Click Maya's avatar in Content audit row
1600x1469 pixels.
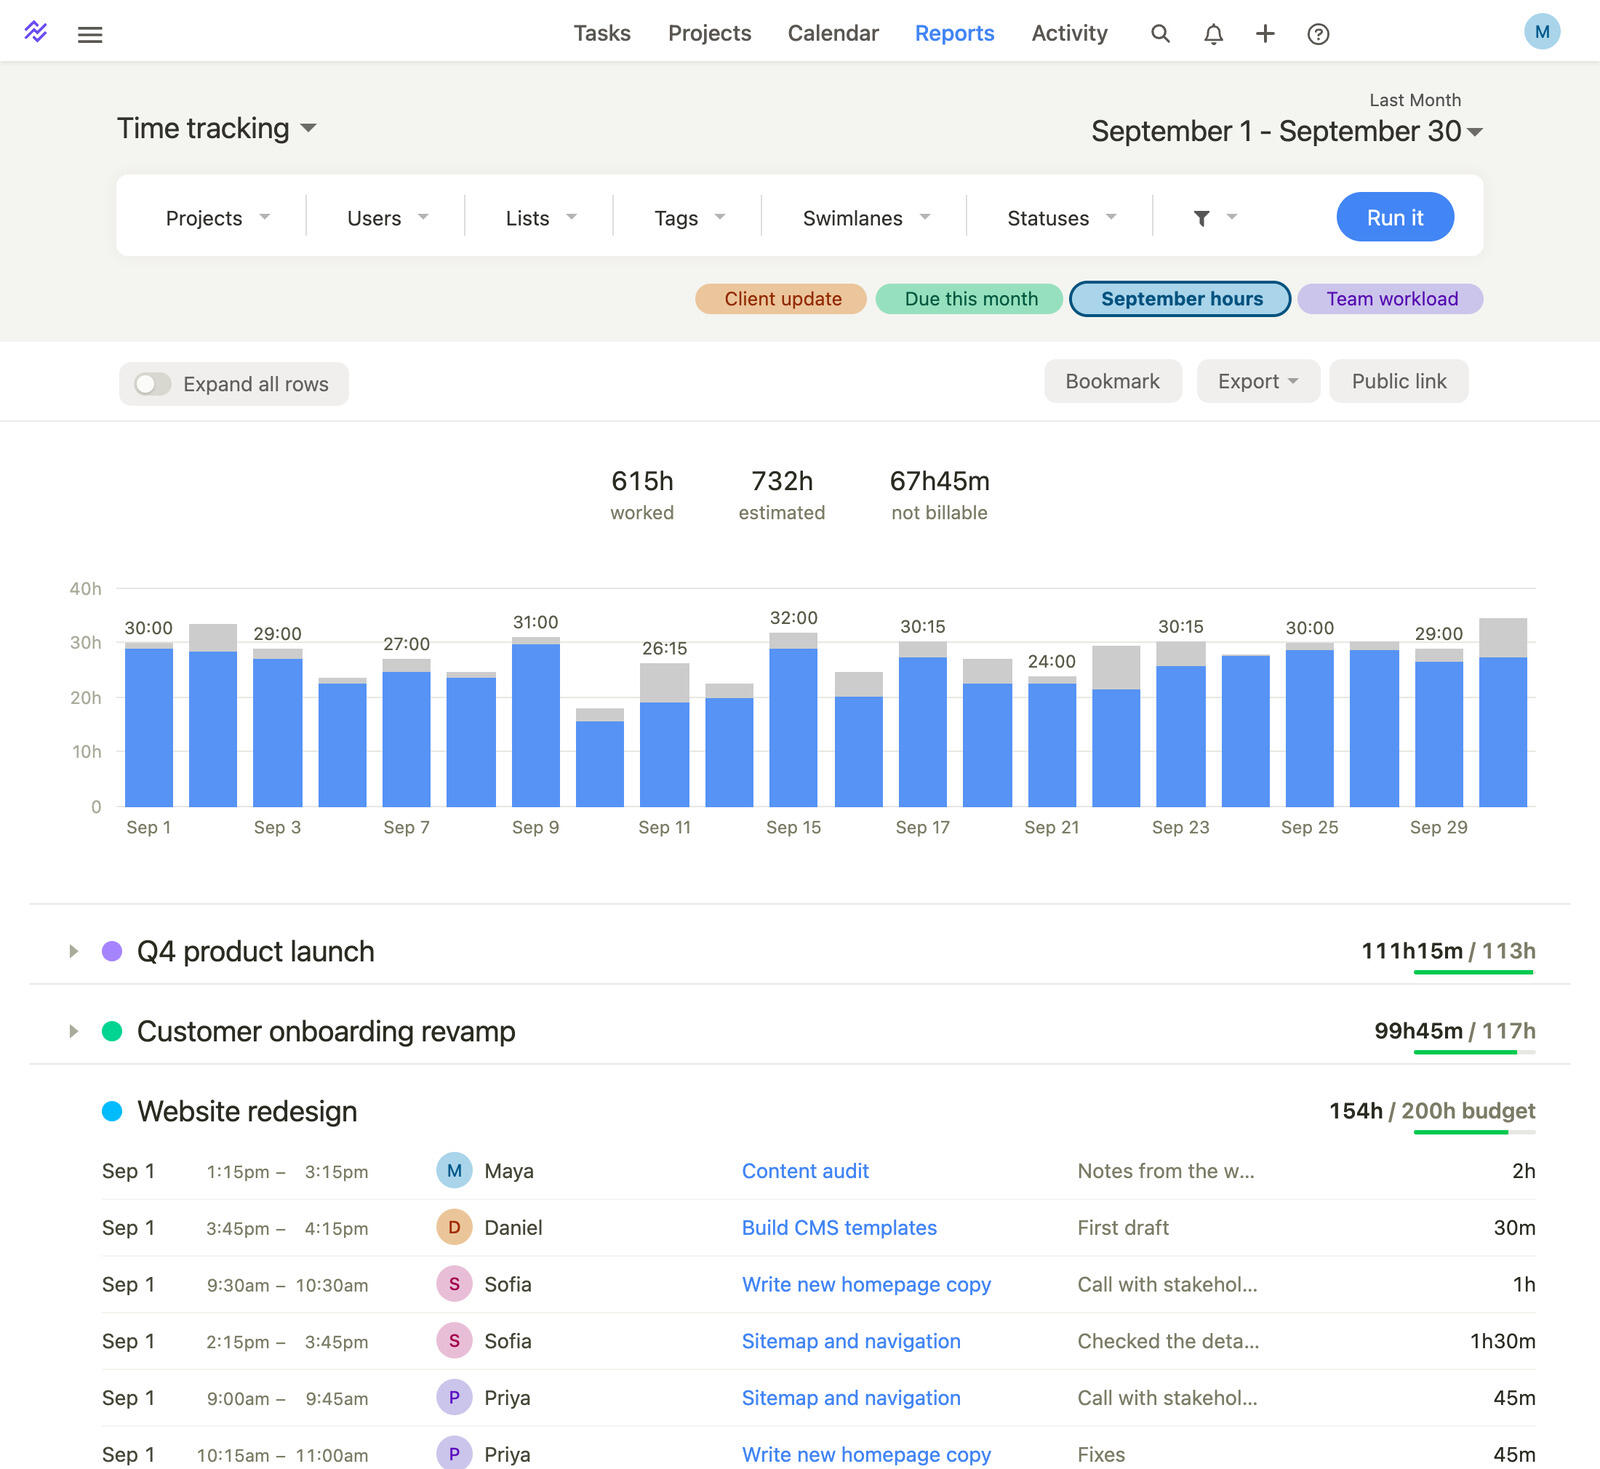click(454, 1171)
